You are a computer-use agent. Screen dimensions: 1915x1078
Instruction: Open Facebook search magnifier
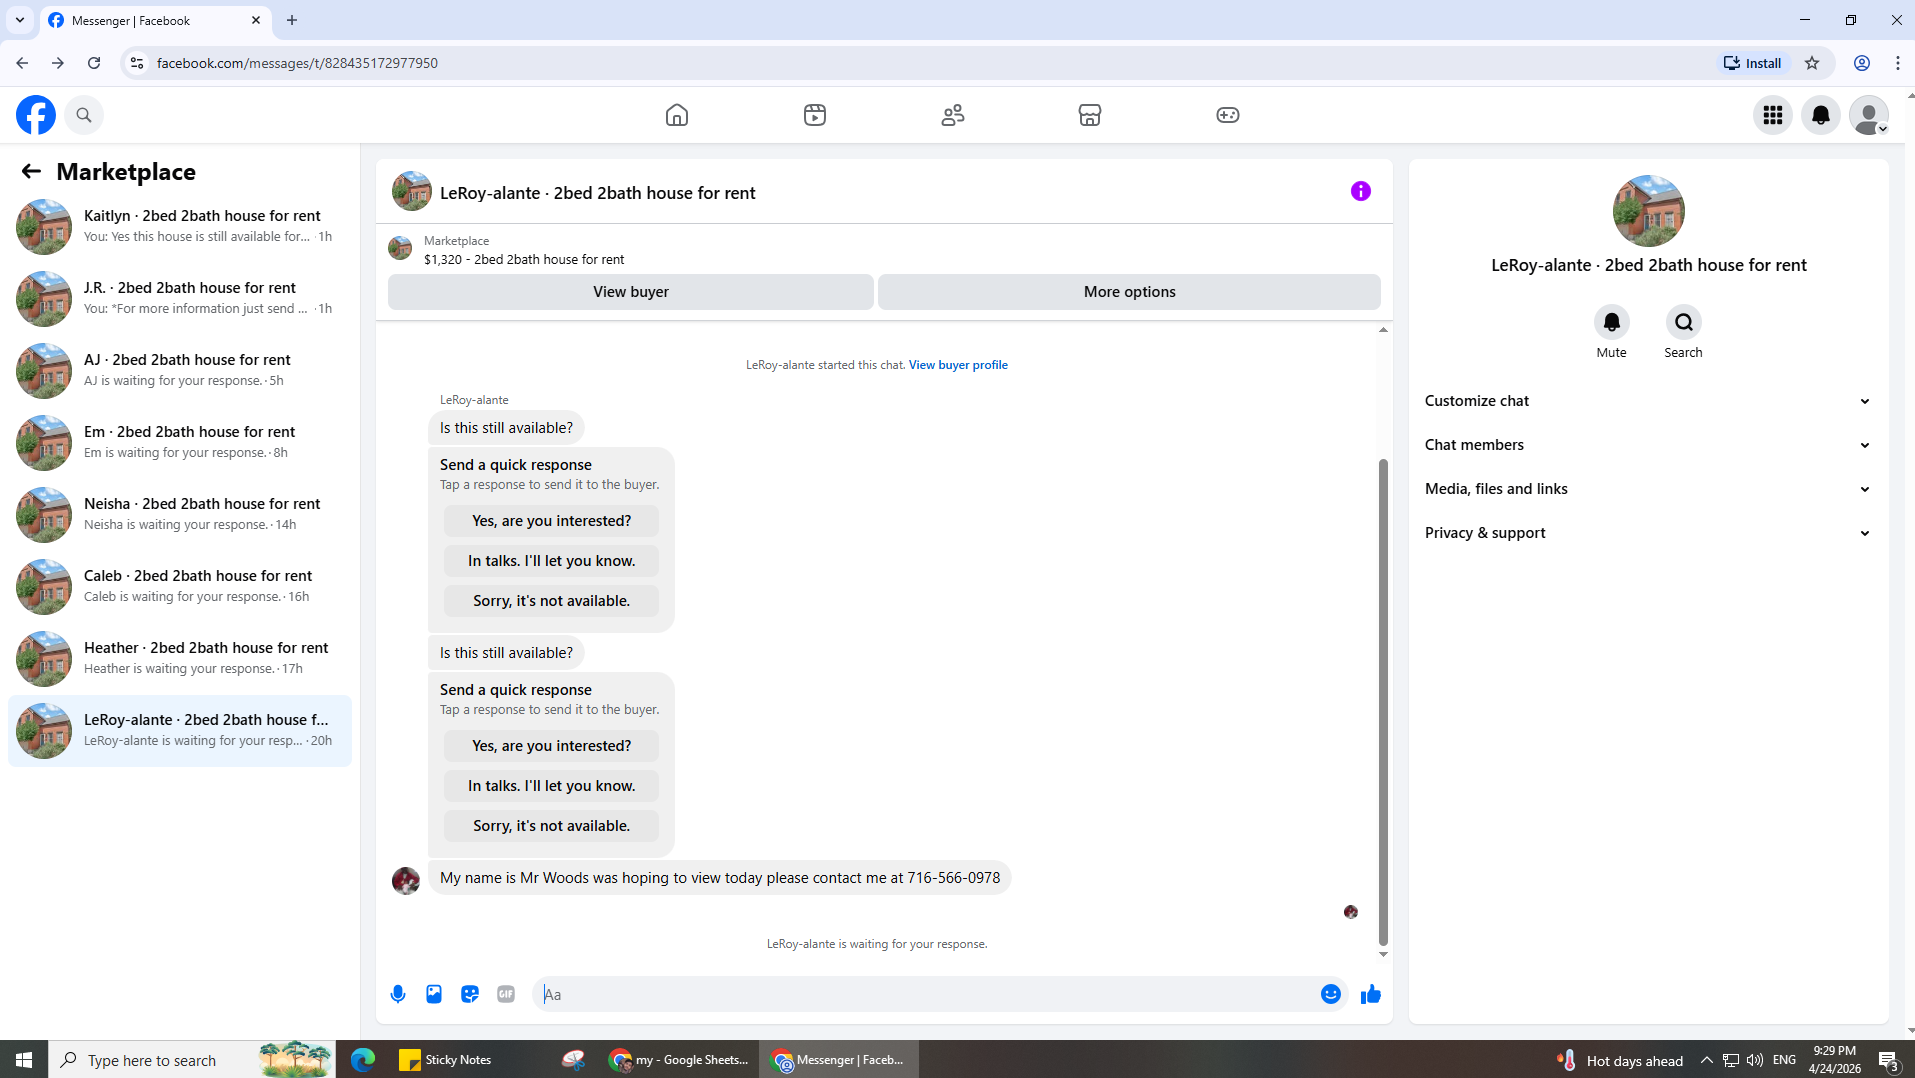pyautogui.click(x=84, y=115)
